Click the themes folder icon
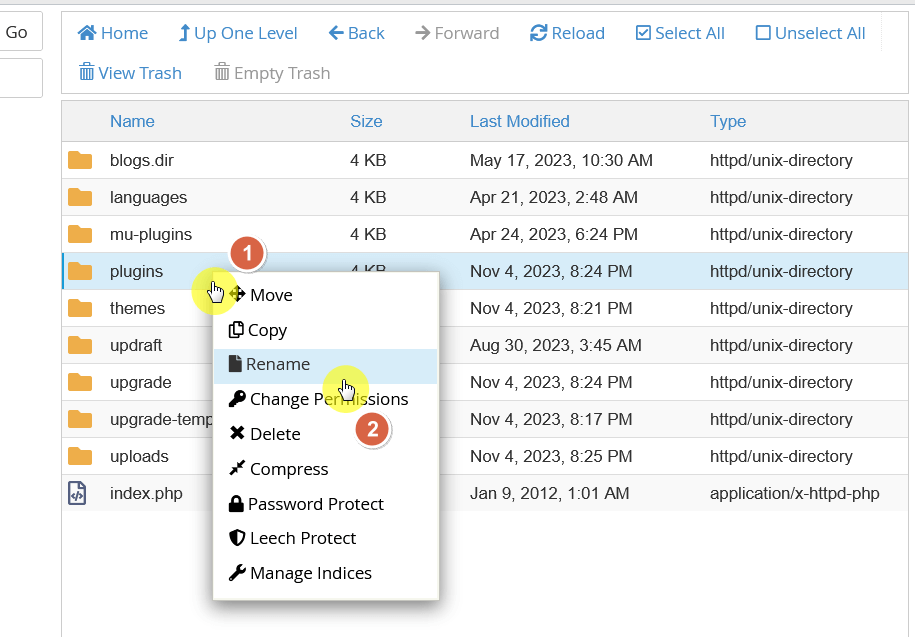This screenshot has height=637, width=915. (x=80, y=309)
